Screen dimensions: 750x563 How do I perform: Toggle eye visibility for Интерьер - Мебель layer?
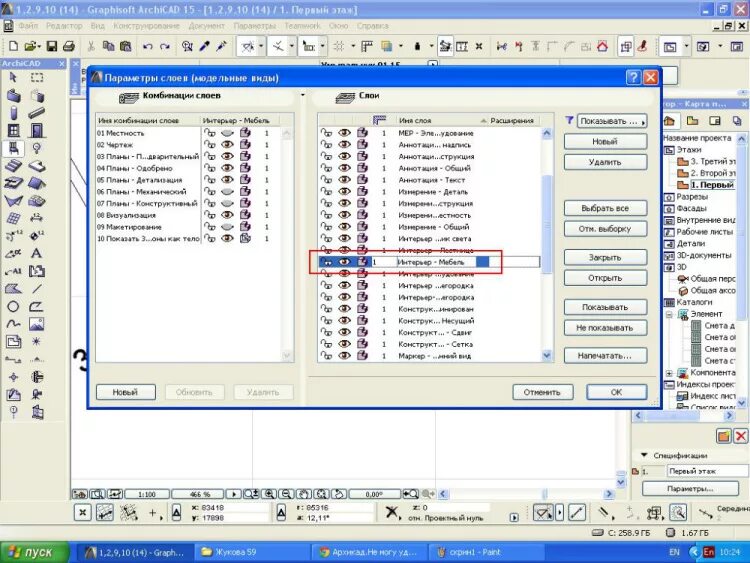[344, 262]
